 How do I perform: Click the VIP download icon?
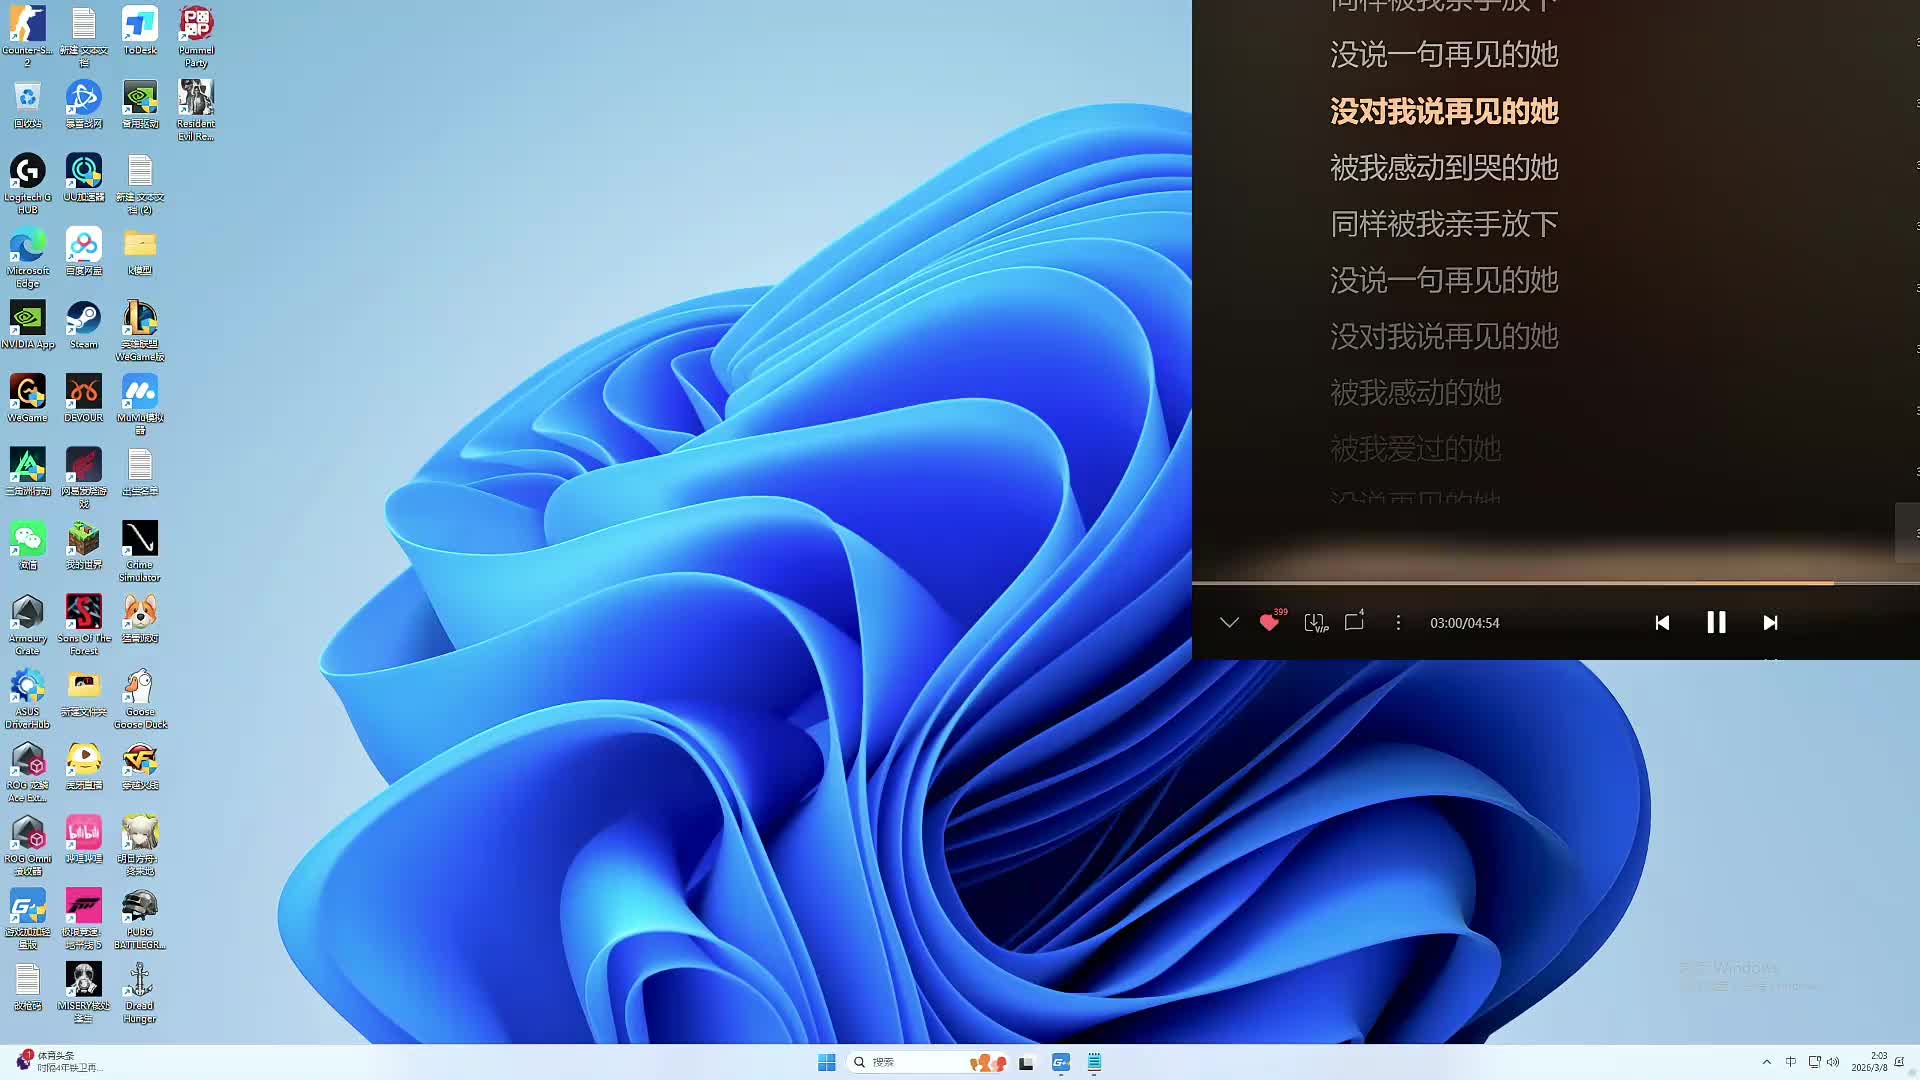pyautogui.click(x=1315, y=622)
